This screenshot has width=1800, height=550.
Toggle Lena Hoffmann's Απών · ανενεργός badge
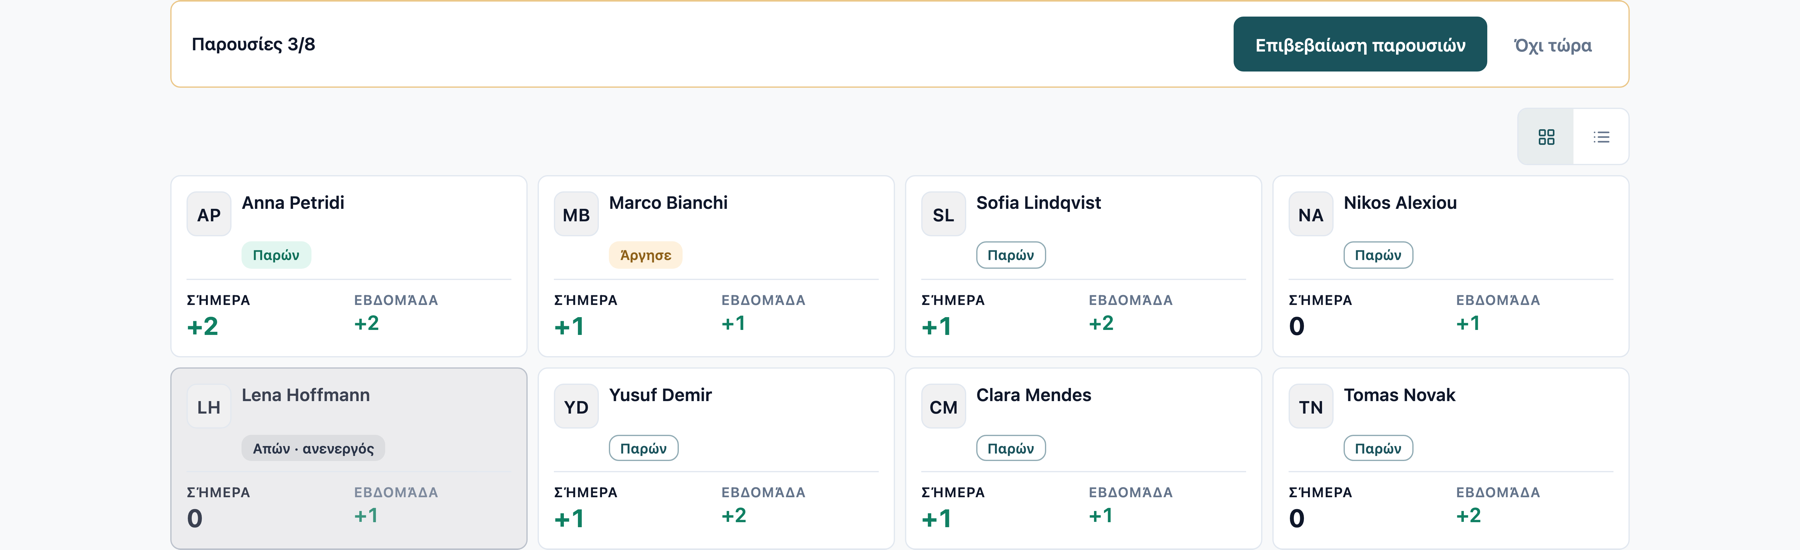point(313,448)
